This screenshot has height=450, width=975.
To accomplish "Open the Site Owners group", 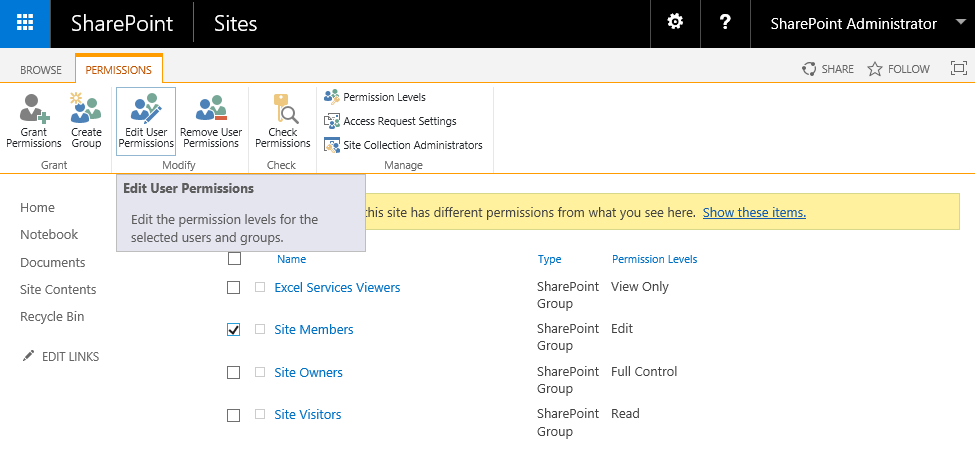I will tap(308, 372).
